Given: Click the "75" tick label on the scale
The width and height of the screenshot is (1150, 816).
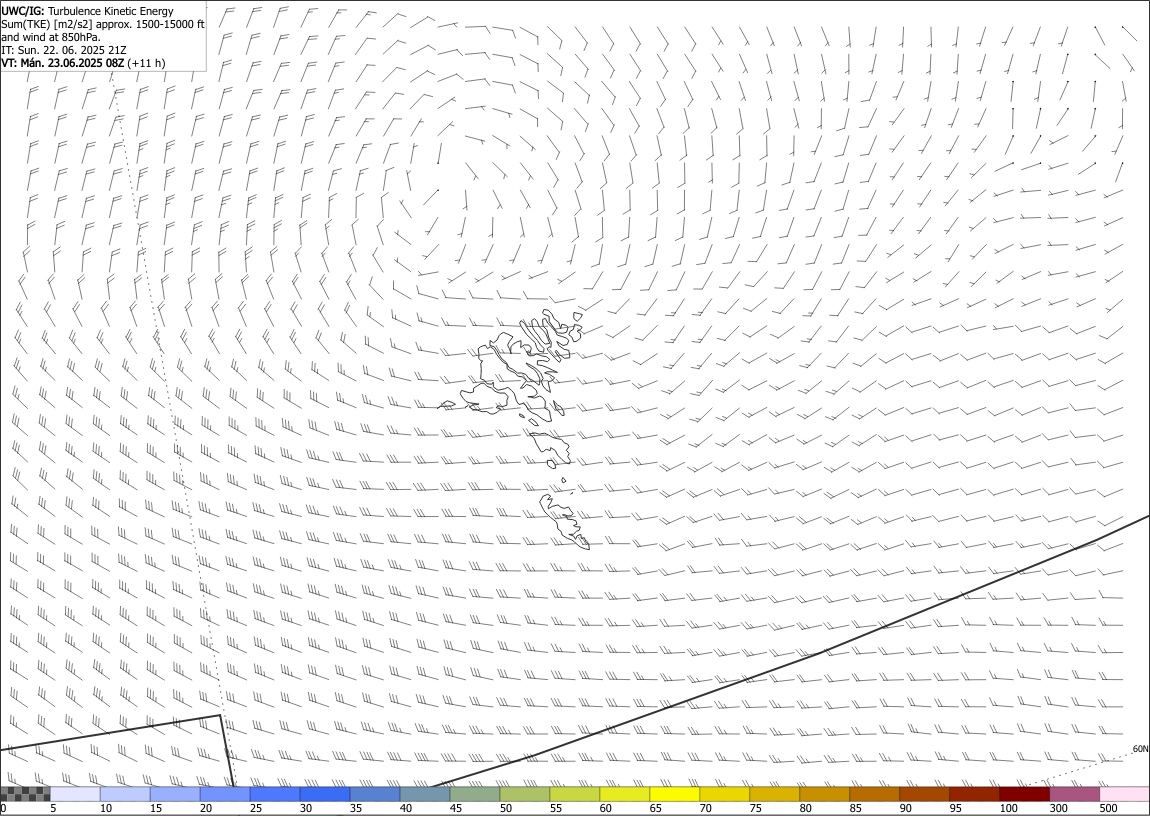Looking at the screenshot, I should coord(755,808).
